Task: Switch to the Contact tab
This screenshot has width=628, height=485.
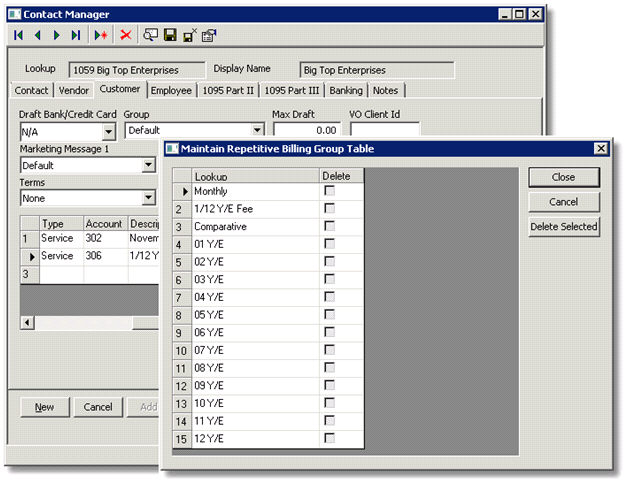Action: pyautogui.click(x=31, y=91)
